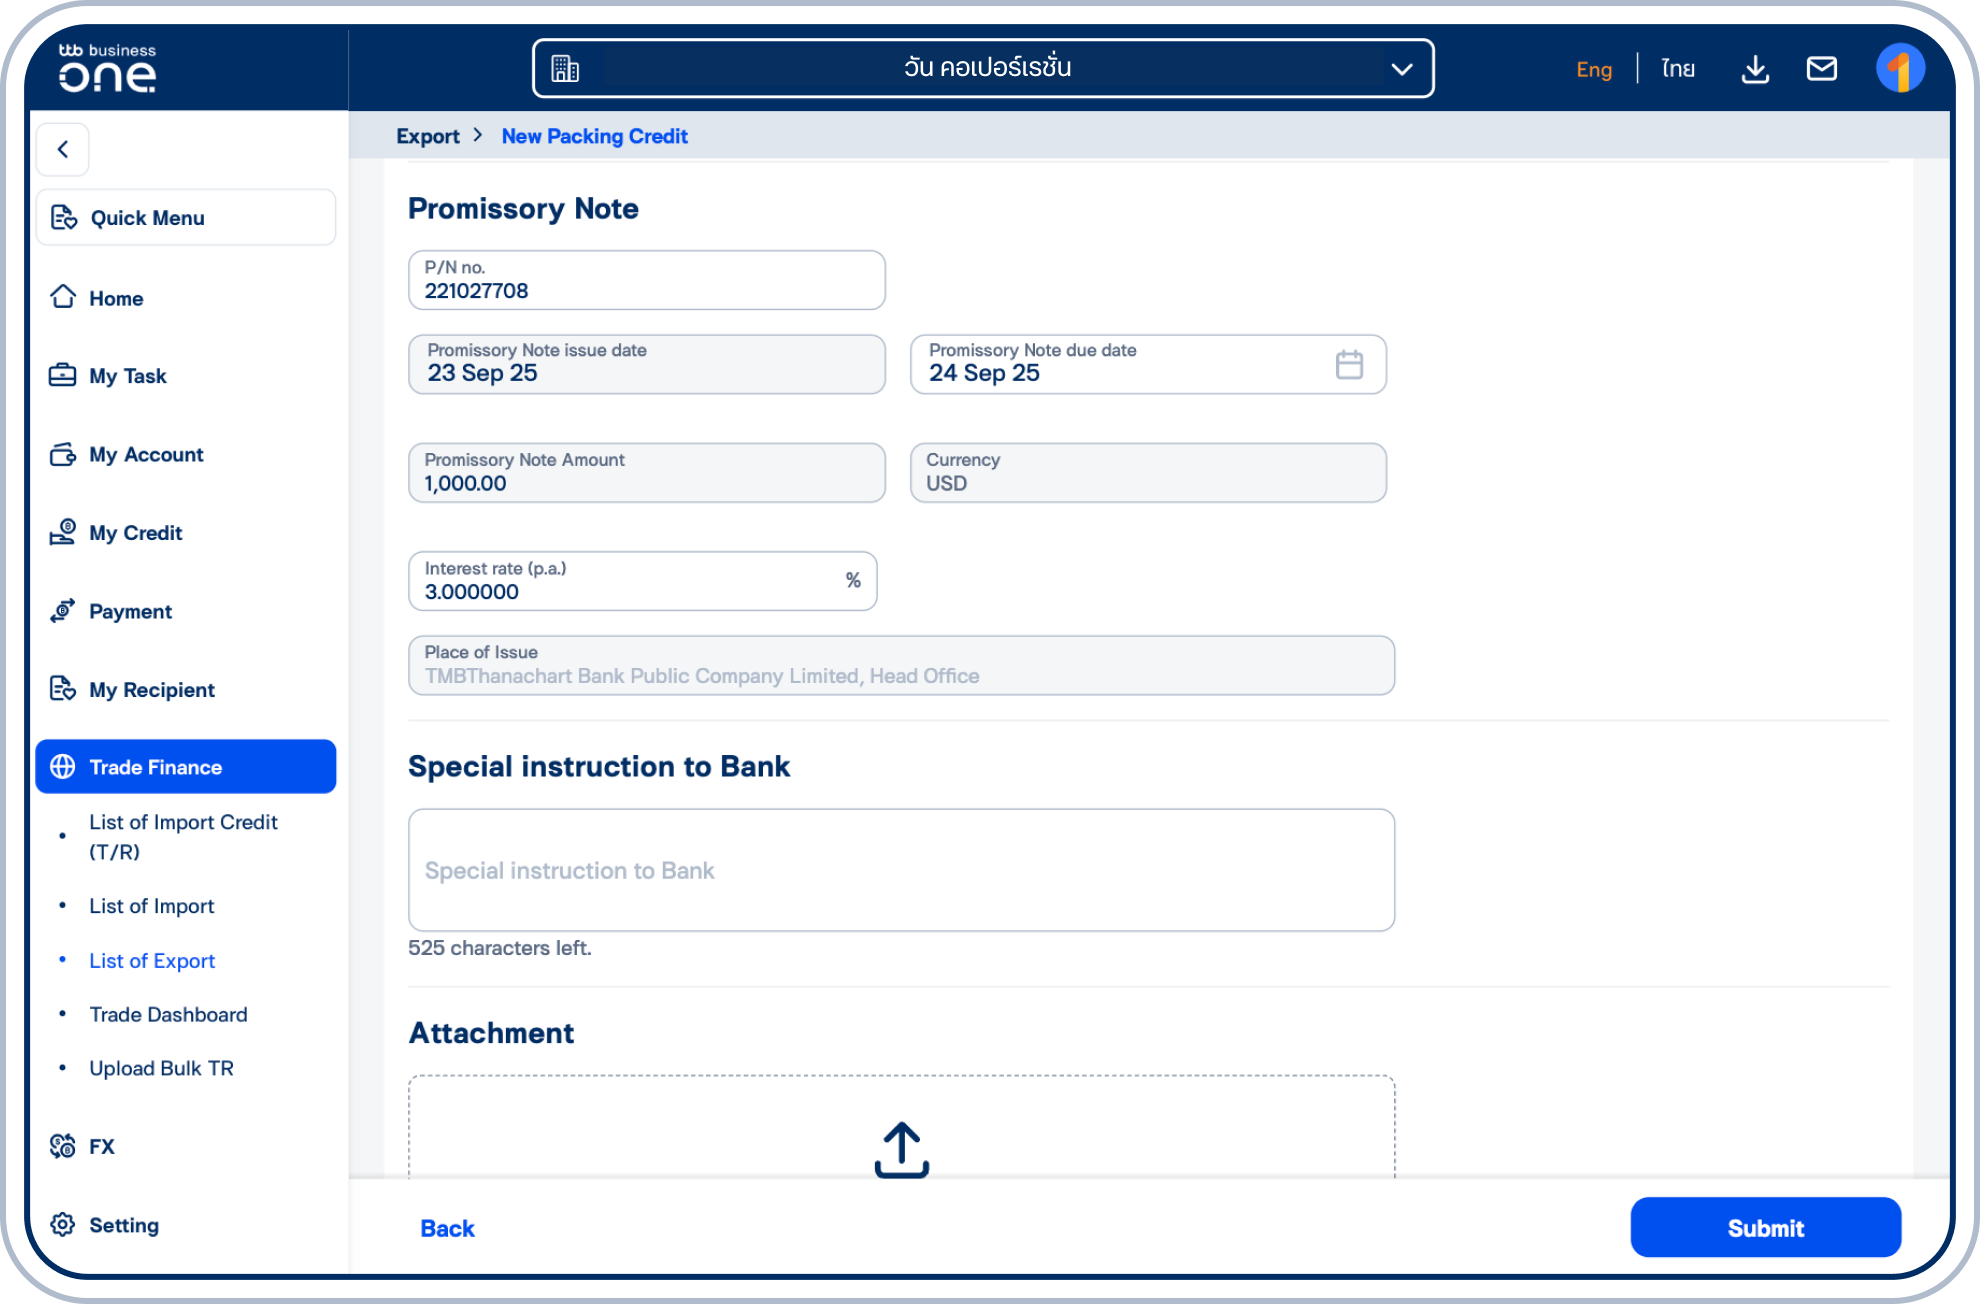Click the Submit button
The width and height of the screenshot is (1980, 1304).
(x=1764, y=1228)
